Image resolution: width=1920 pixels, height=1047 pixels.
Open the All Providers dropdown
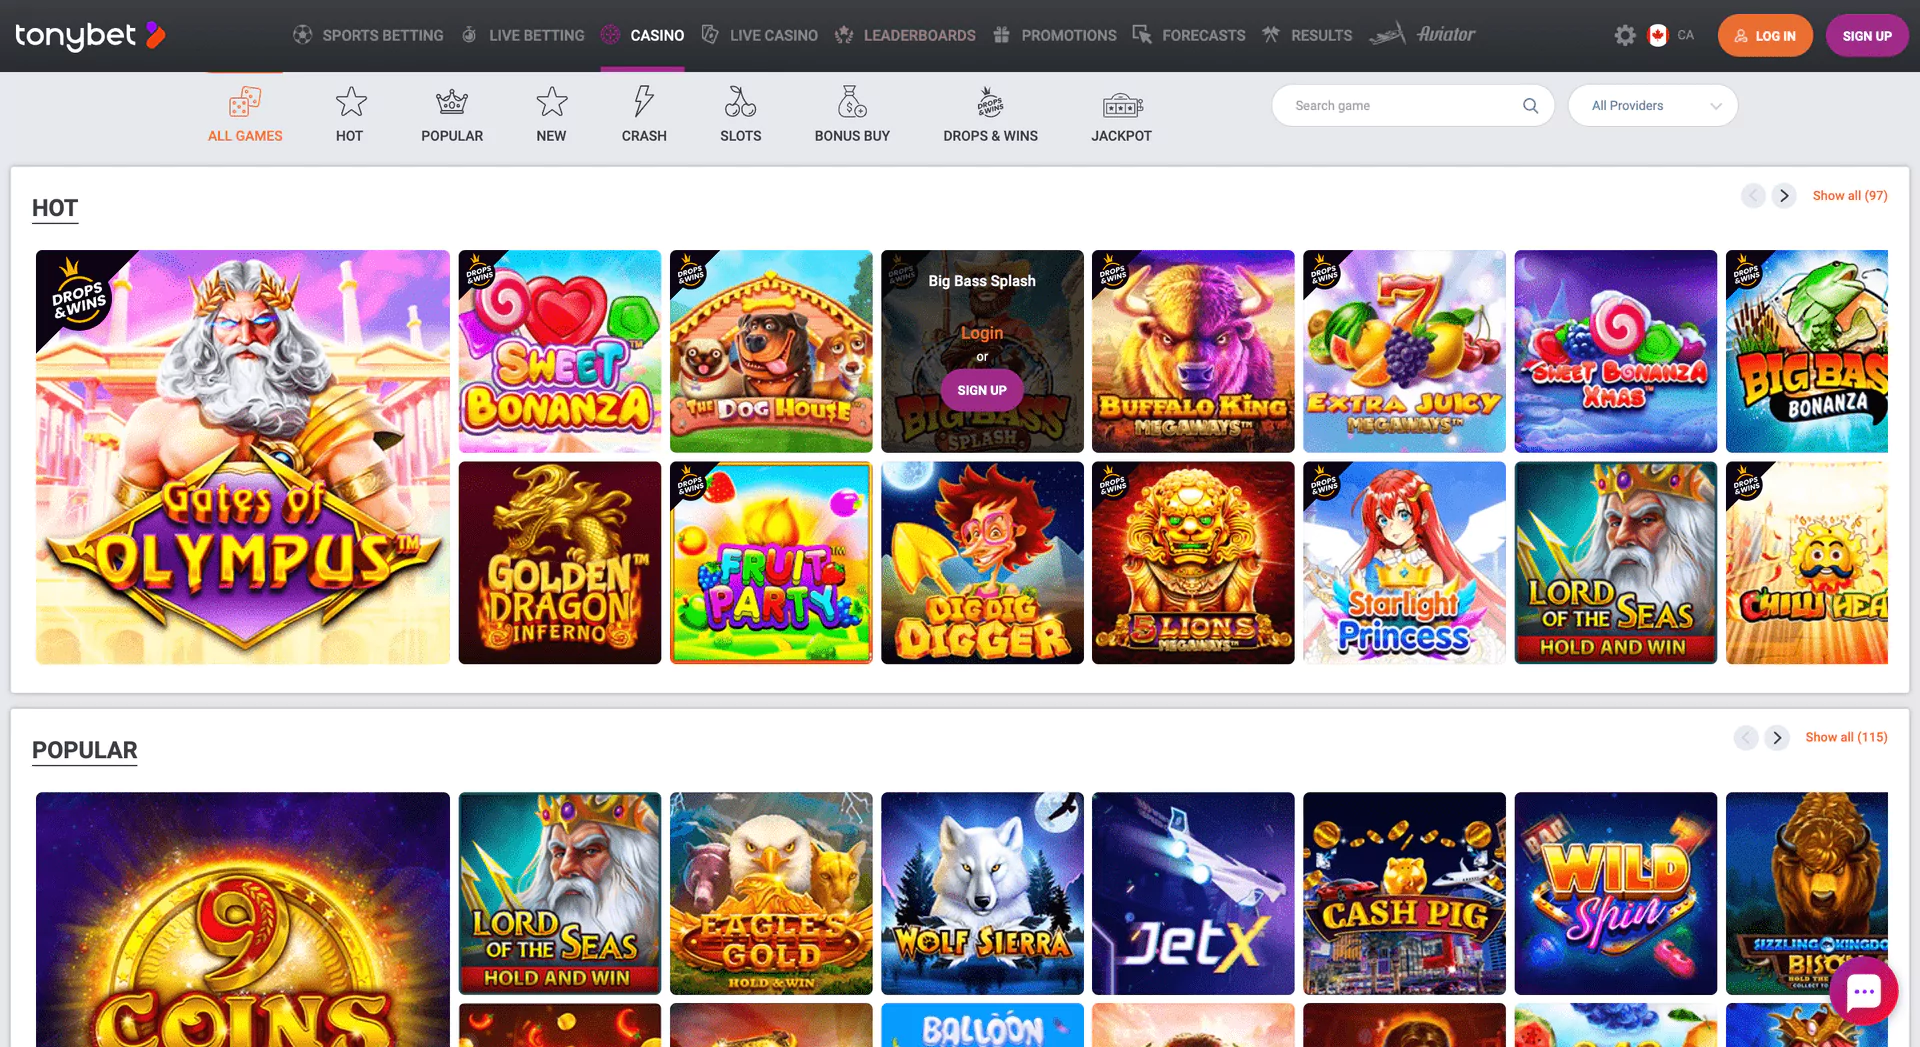1653,105
